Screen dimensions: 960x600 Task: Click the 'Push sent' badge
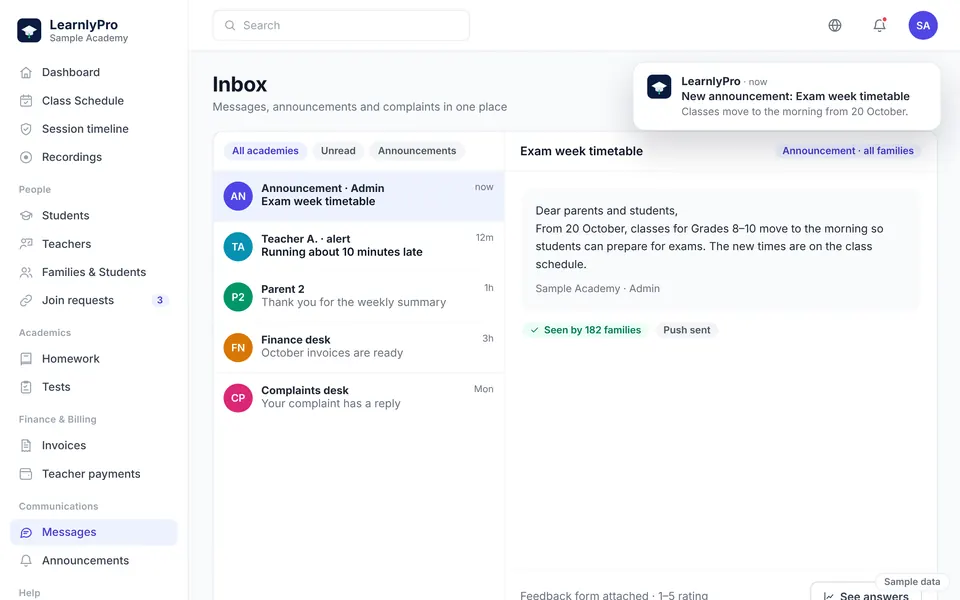point(687,330)
